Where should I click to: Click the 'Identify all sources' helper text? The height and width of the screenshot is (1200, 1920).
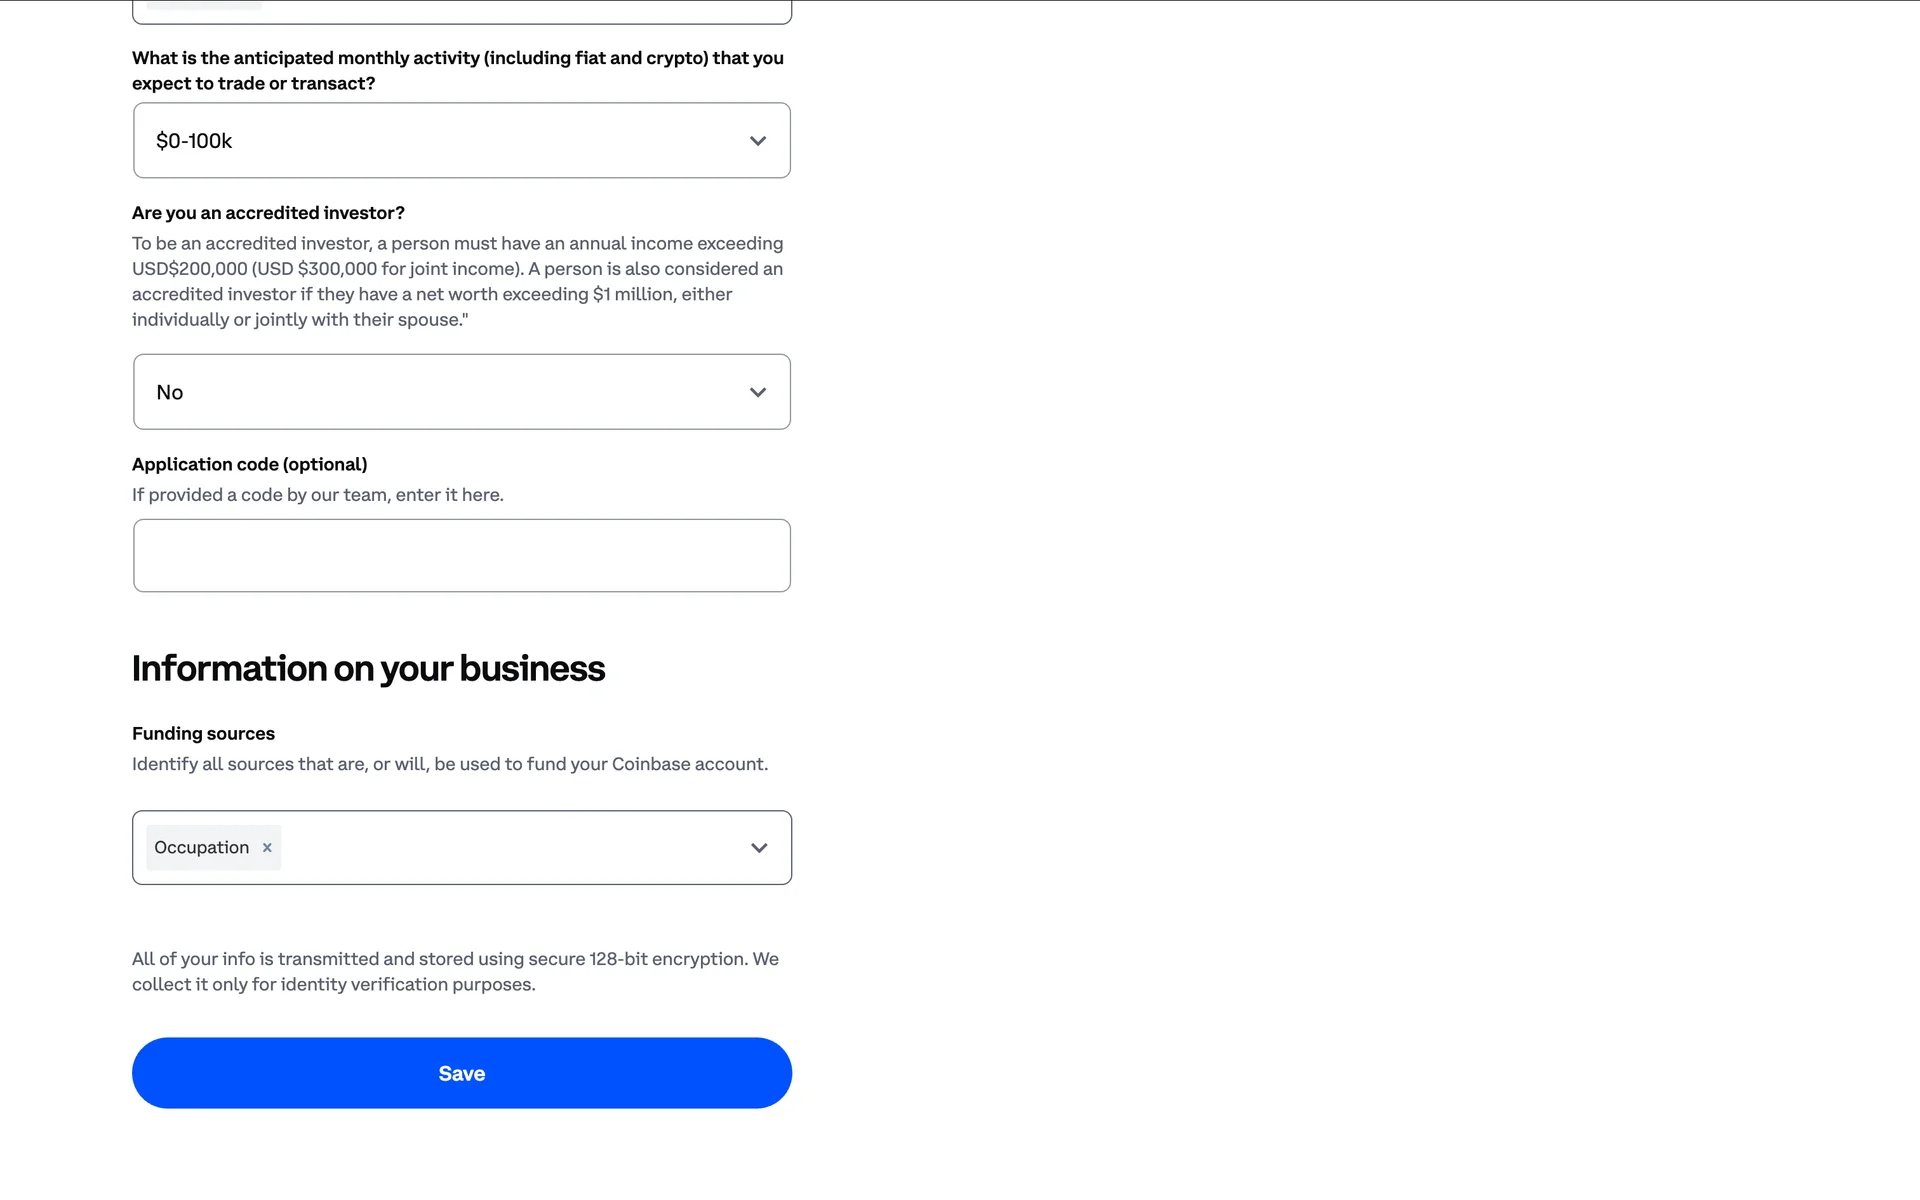click(x=449, y=765)
